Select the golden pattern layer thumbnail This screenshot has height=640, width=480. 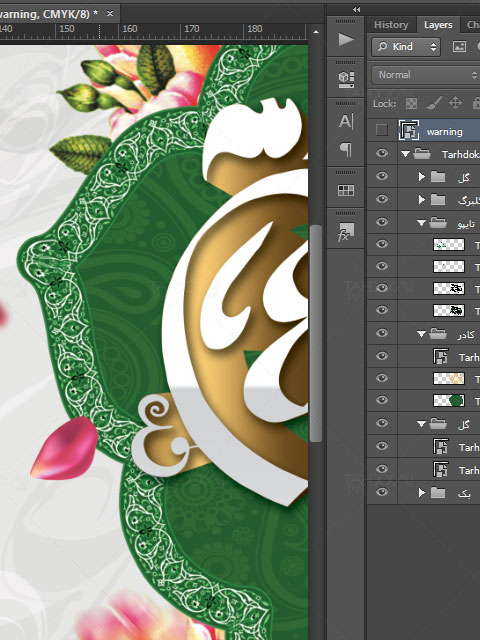tap(449, 378)
